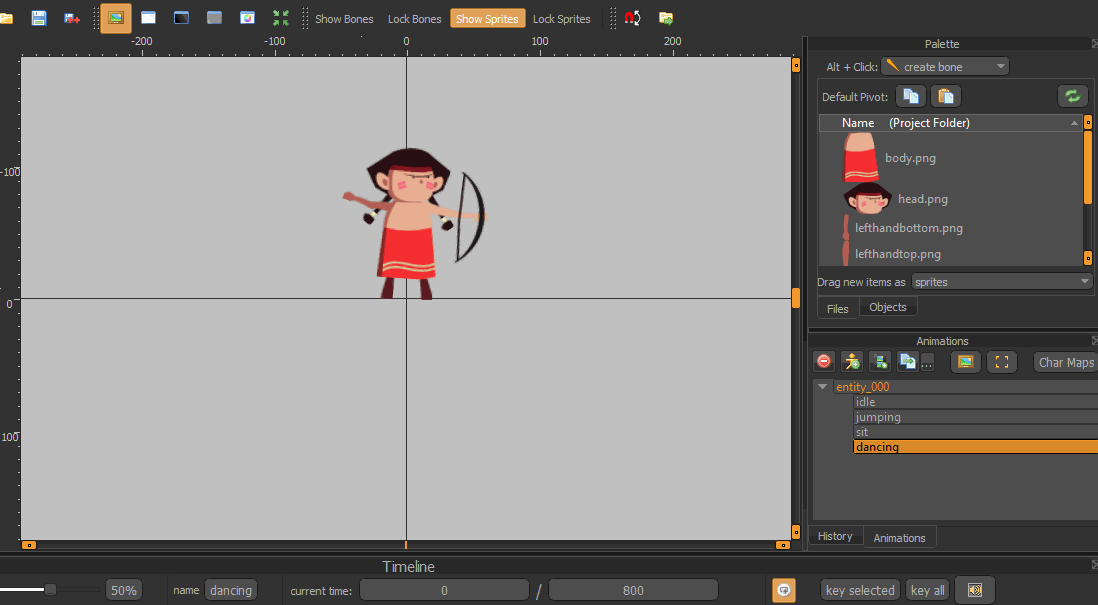Viewport: 1098px width, 605px height.
Task: Click the red magnet snapping icon
Action: click(x=632, y=18)
